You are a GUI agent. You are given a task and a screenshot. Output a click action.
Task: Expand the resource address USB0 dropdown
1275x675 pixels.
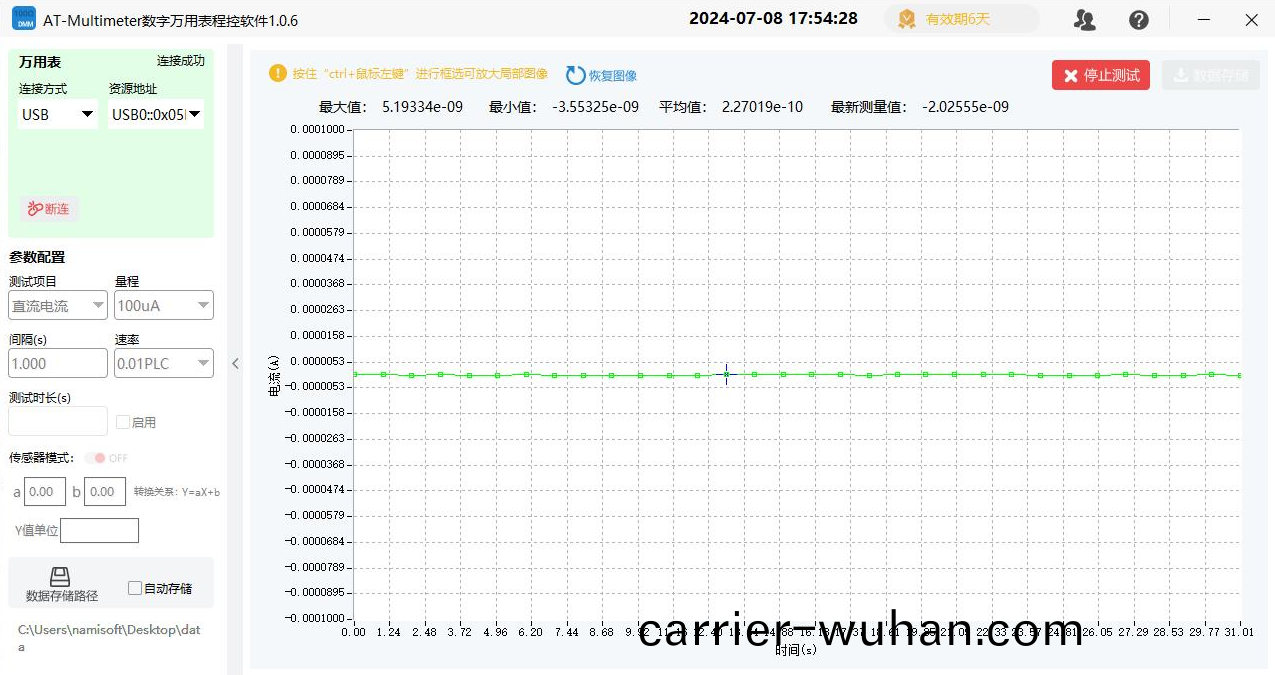coord(156,115)
